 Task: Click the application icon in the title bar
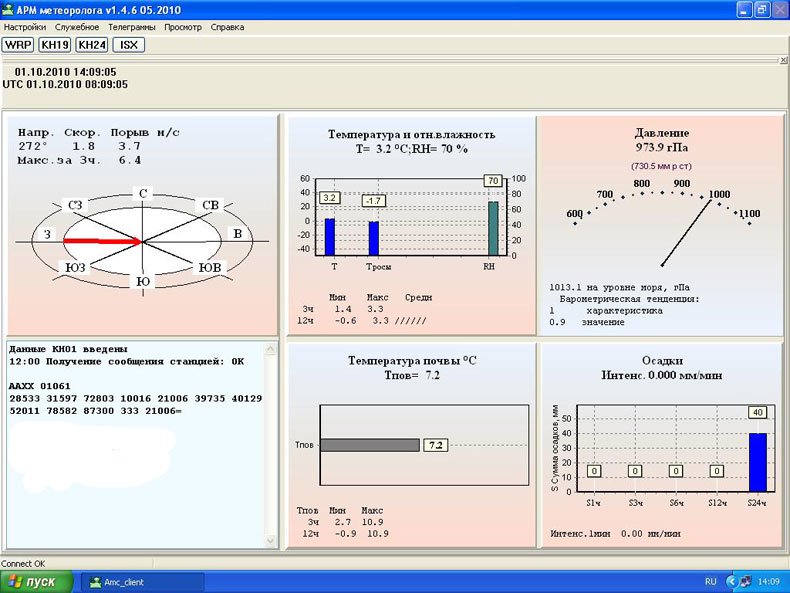click(9, 9)
